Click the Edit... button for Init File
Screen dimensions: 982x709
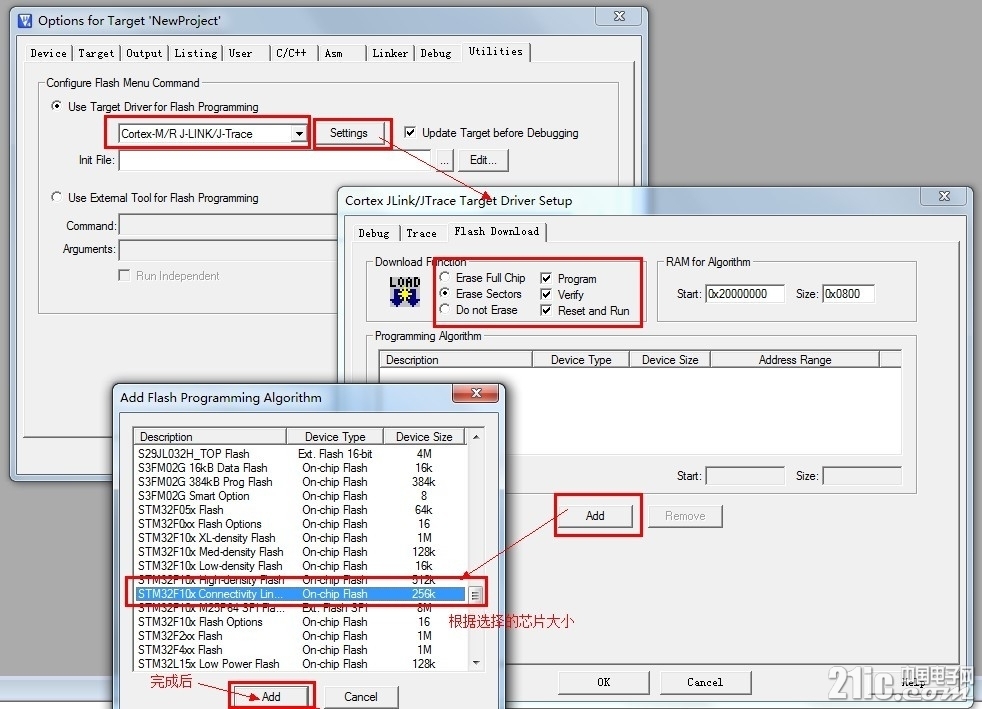[x=483, y=160]
